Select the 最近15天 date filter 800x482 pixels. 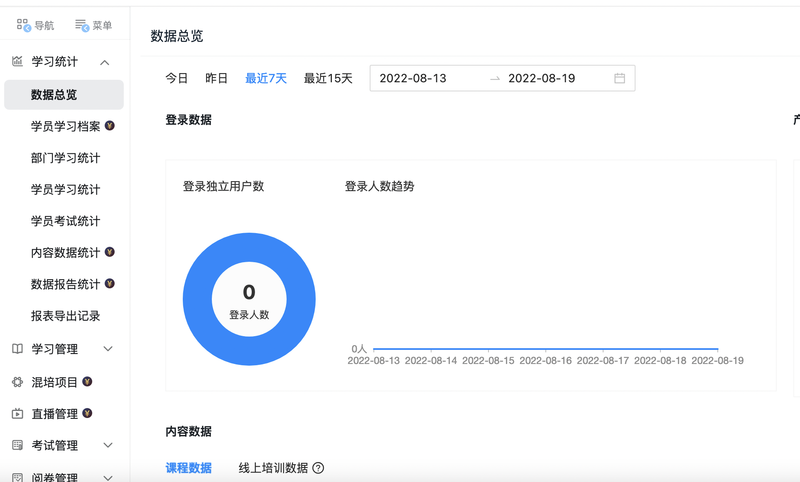328,79
